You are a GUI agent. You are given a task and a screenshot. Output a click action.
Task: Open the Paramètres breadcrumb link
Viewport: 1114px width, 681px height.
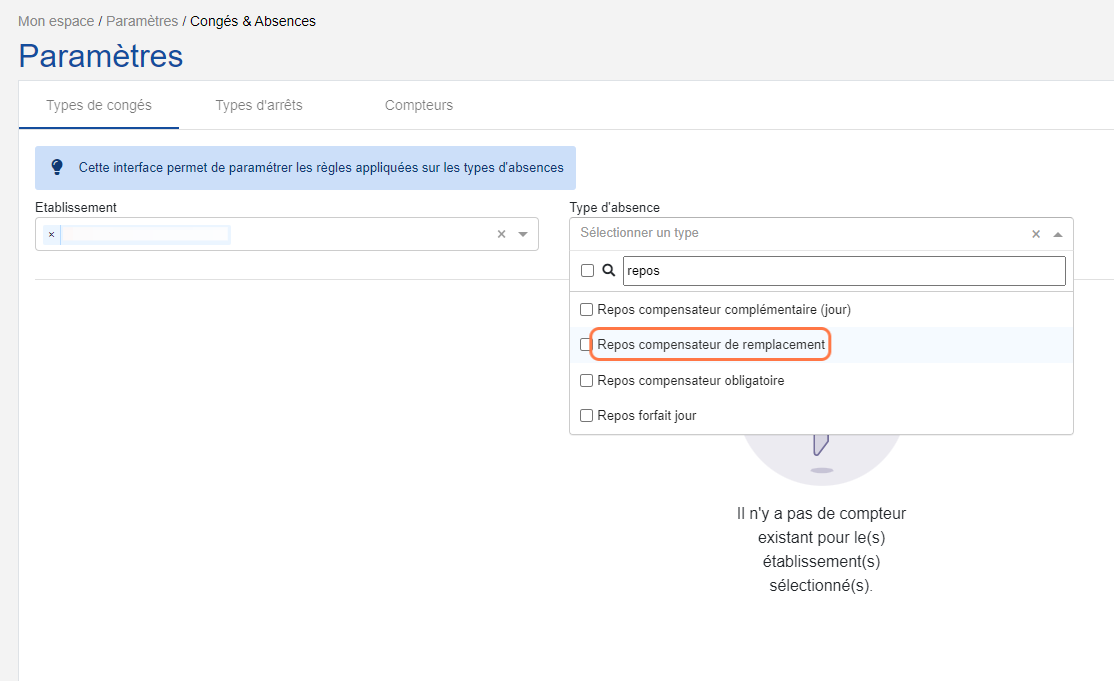point(142,21)
